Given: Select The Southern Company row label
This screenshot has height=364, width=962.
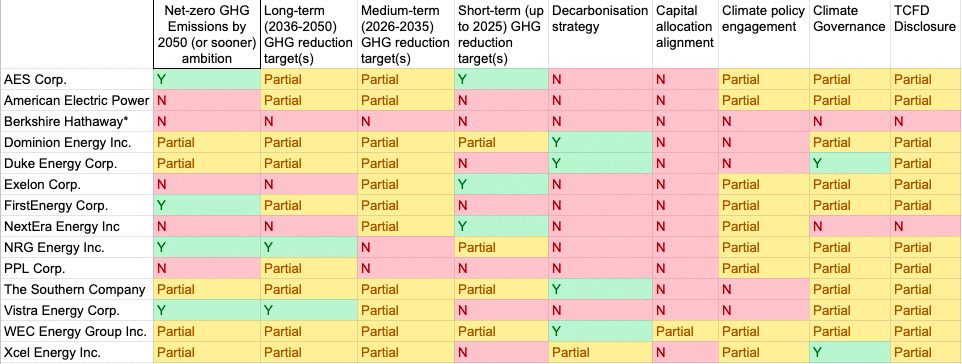Looking at the screenshot, I should 77,289.
